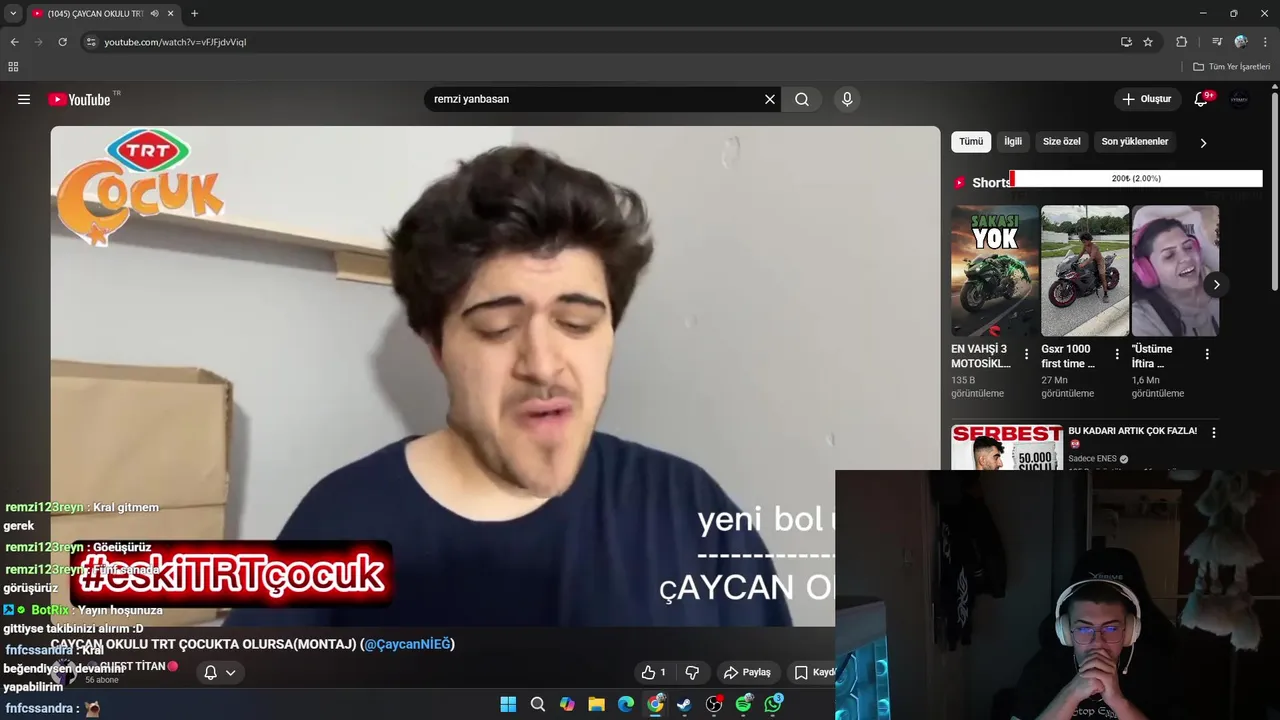This screenshot has height=720, width=1280.
Task: Expand the tab search dropdown arrow
Action: (x=13, y=13)
